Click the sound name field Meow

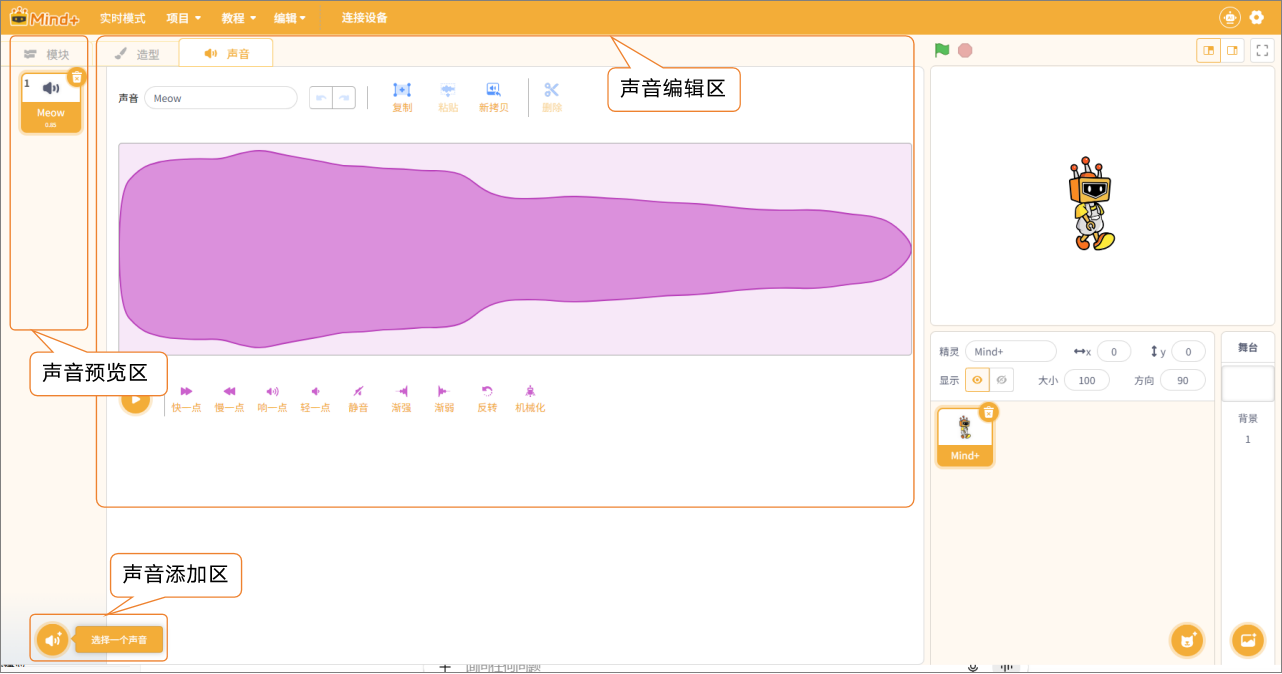(220, 98)
